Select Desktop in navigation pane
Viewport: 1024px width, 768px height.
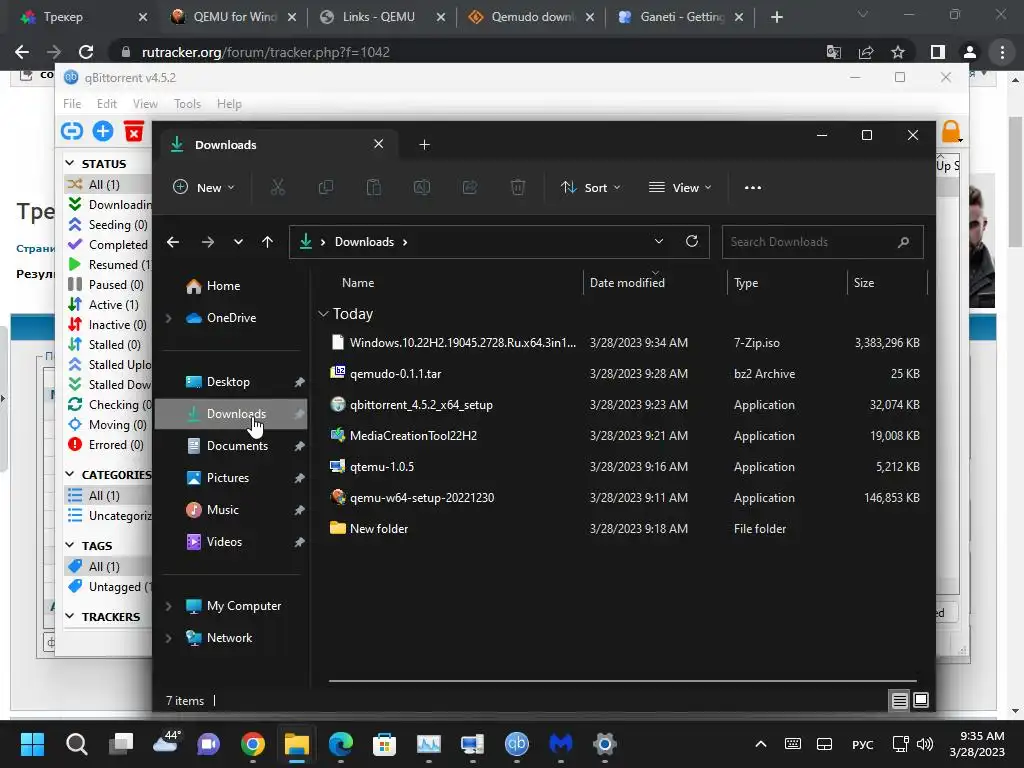[x=232, y=382]
